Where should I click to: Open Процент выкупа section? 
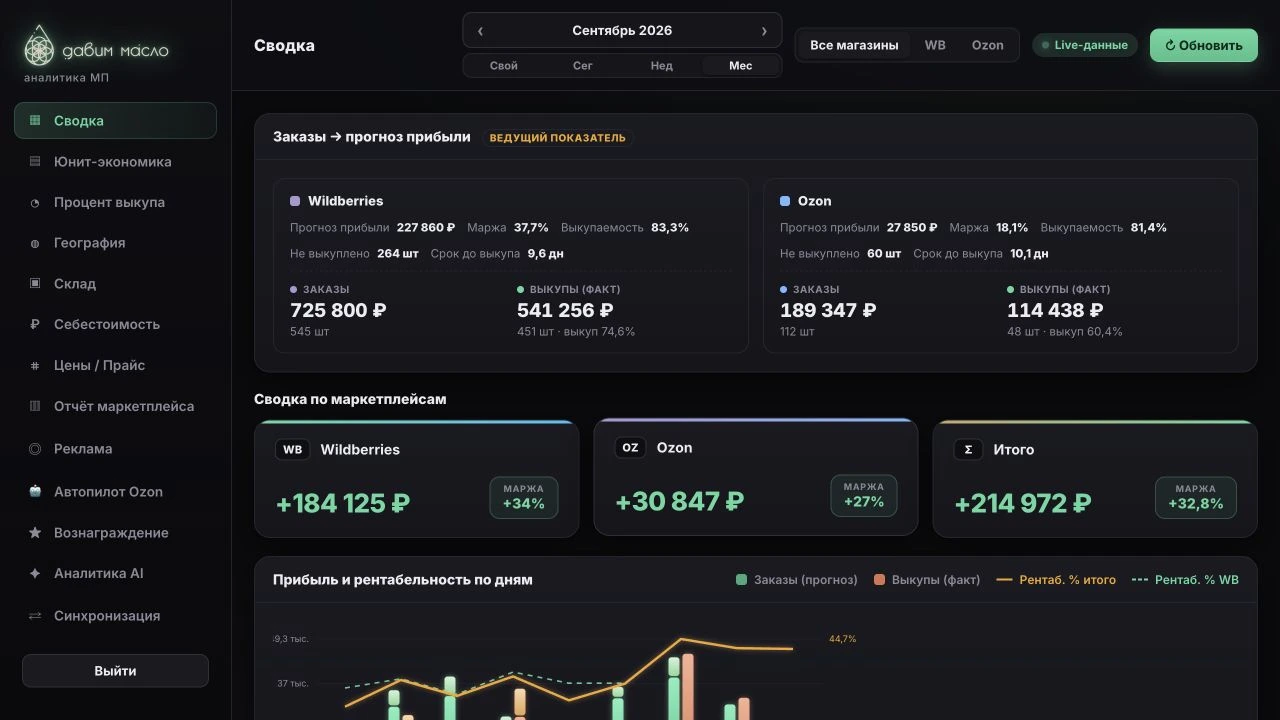click(115, 203)
